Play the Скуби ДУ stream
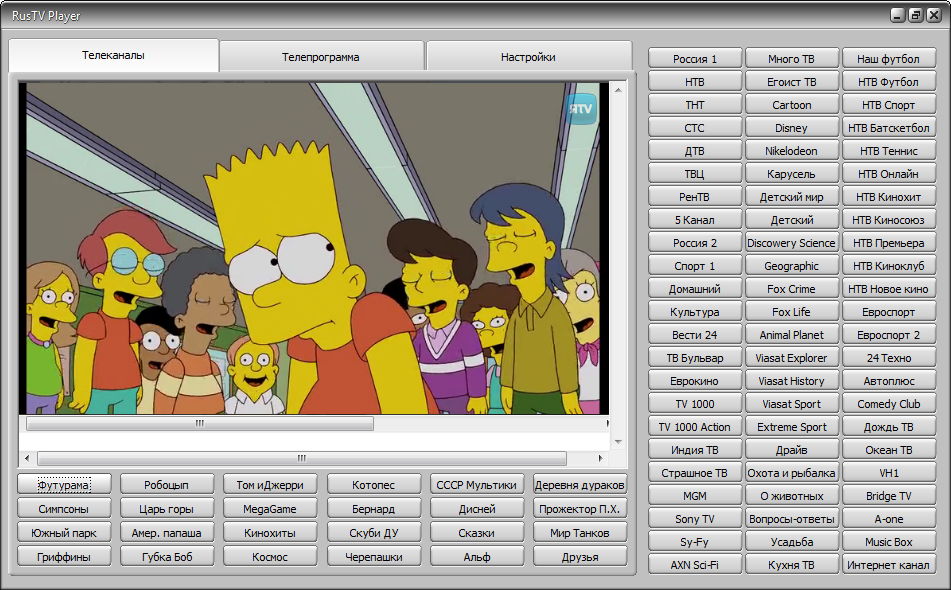 (374, 533)
